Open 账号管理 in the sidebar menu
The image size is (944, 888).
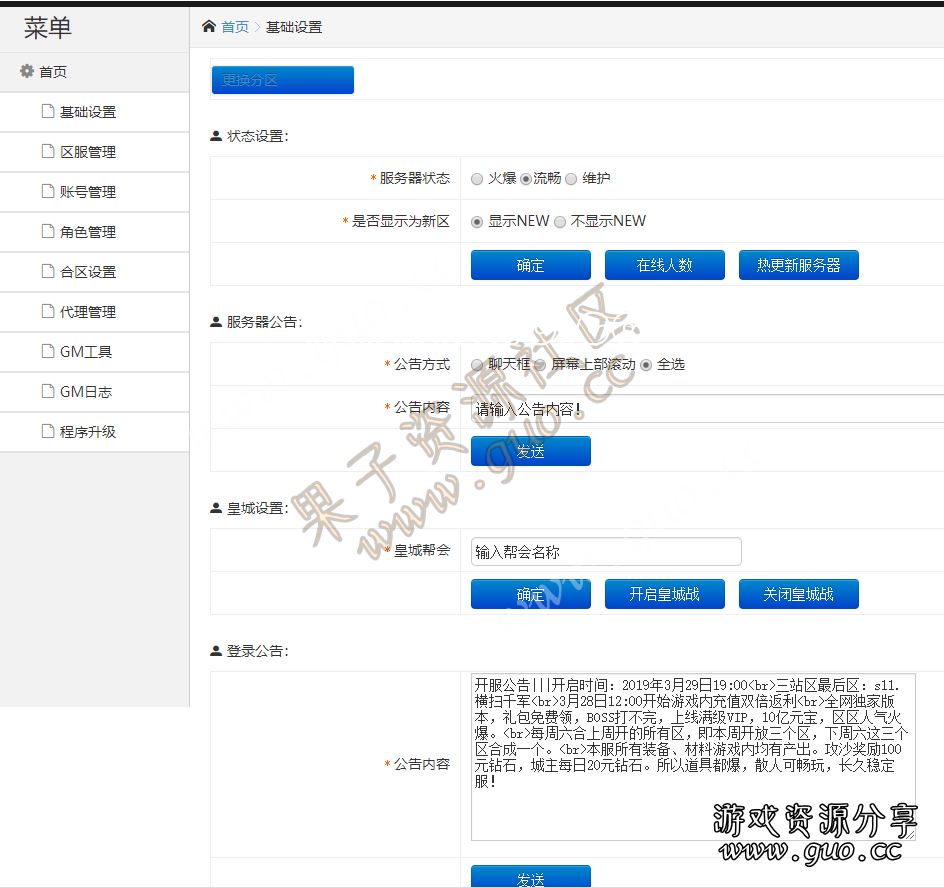tap(88, 192)
